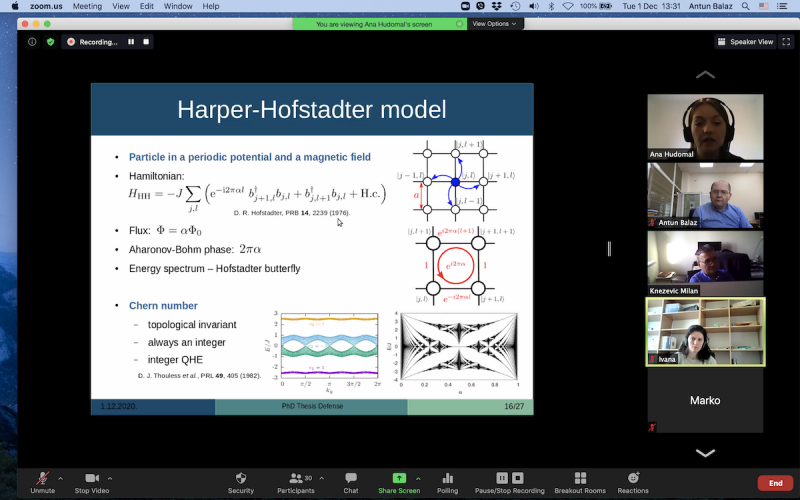Click the battery 100% indicator

coord(595,6)
